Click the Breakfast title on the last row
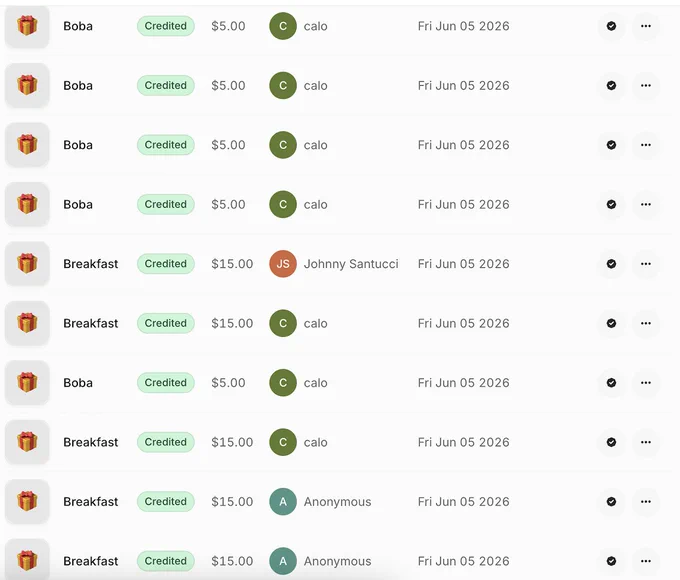Screen dimensions: 680x580 coord(91,561)
